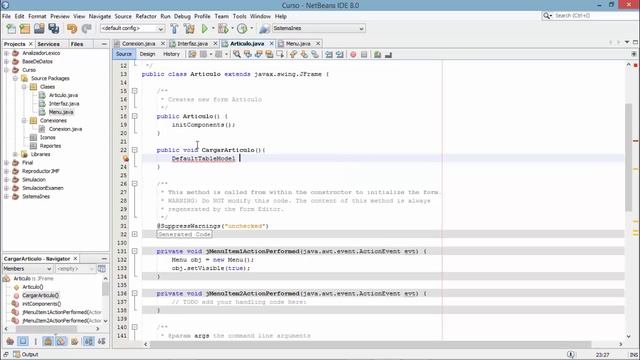This screenshot has height=360, width=640.
Task: Open the Members dropdown in Navigator
Action: click(27, 269)
